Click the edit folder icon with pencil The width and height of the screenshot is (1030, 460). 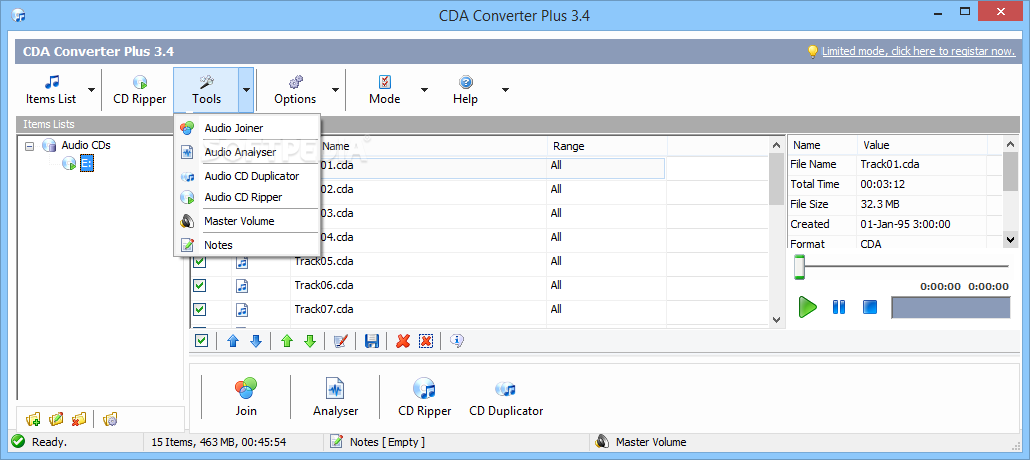coord(56,419)
